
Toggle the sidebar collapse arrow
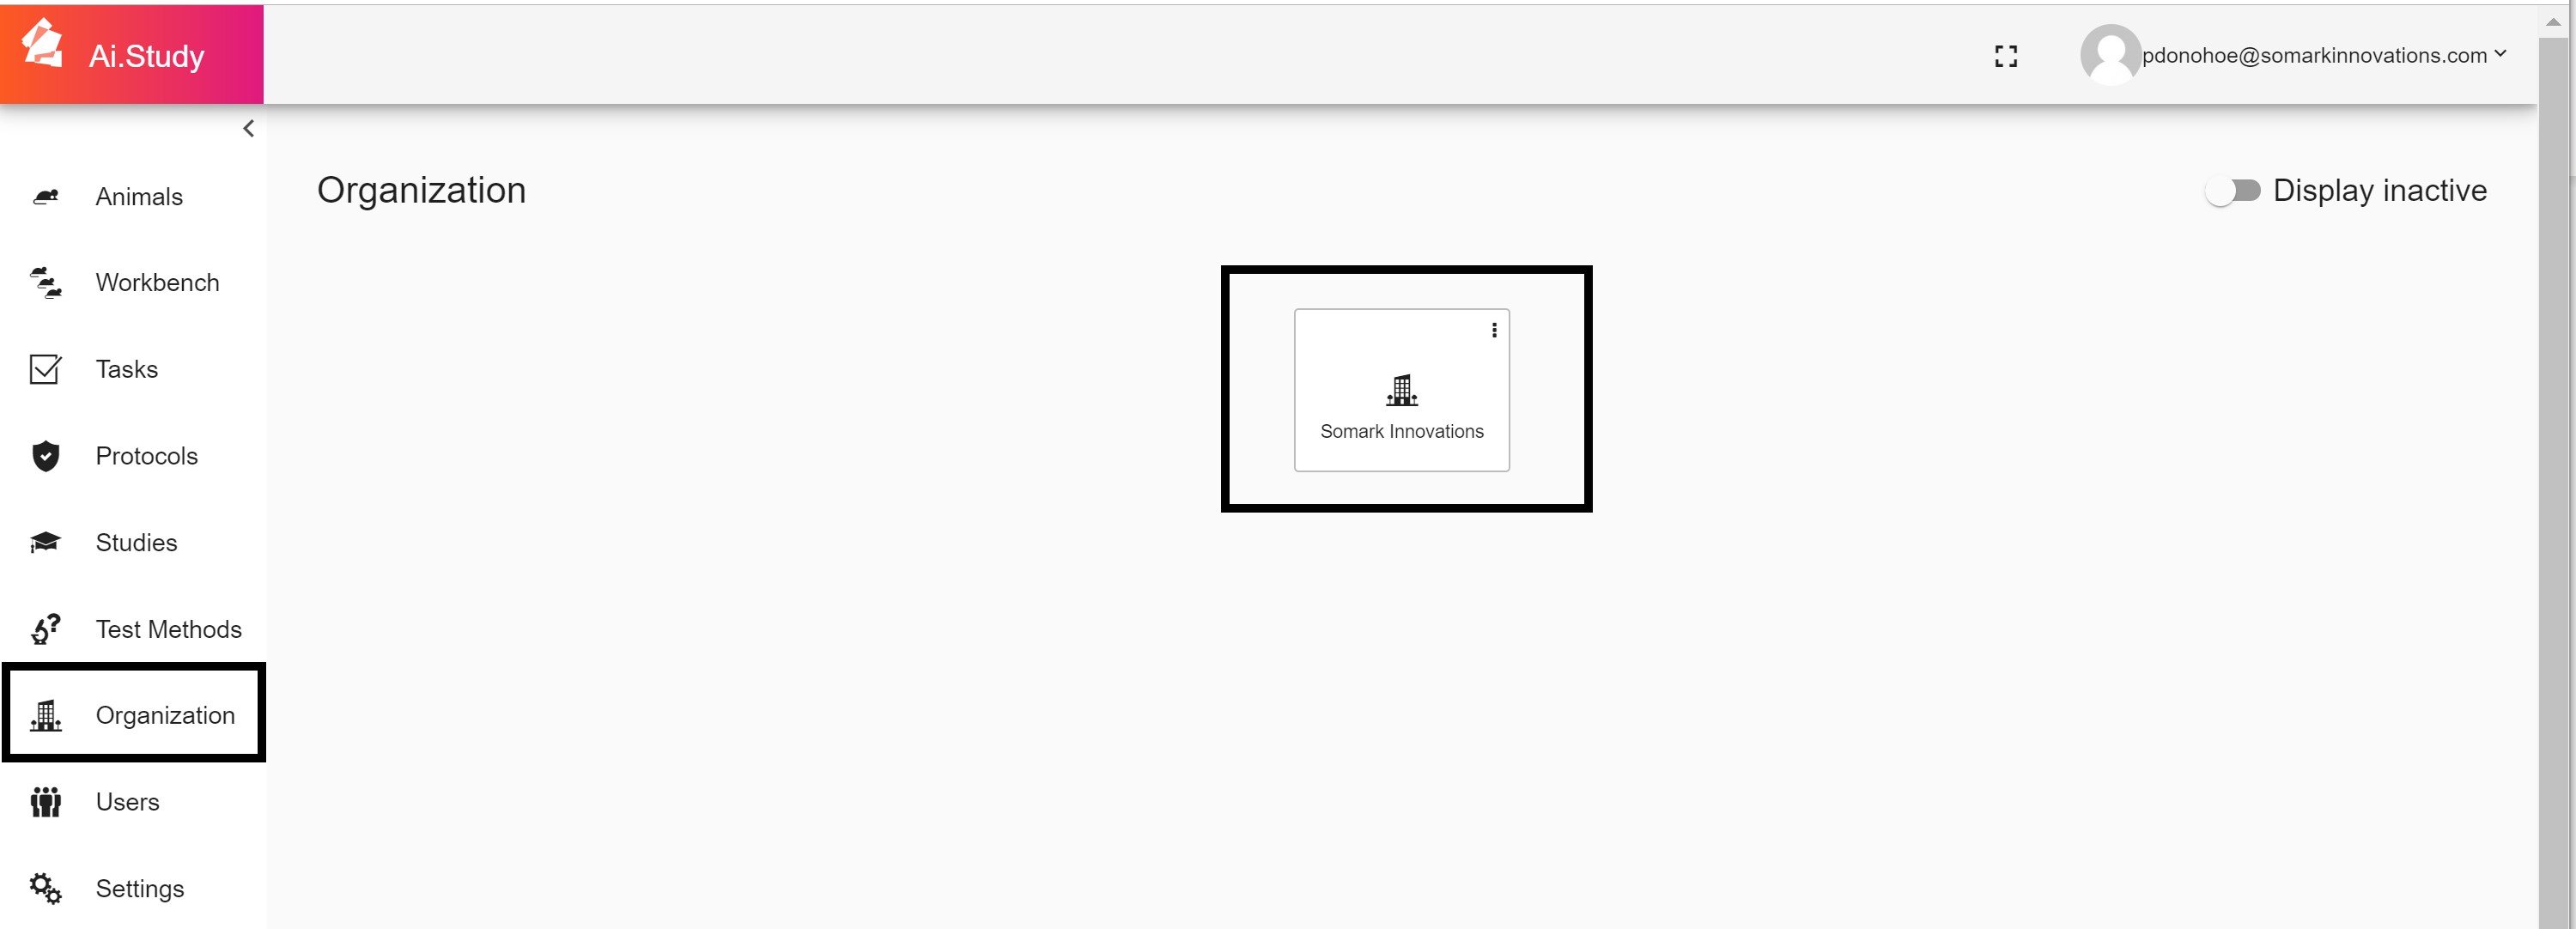tap(246, 130)
